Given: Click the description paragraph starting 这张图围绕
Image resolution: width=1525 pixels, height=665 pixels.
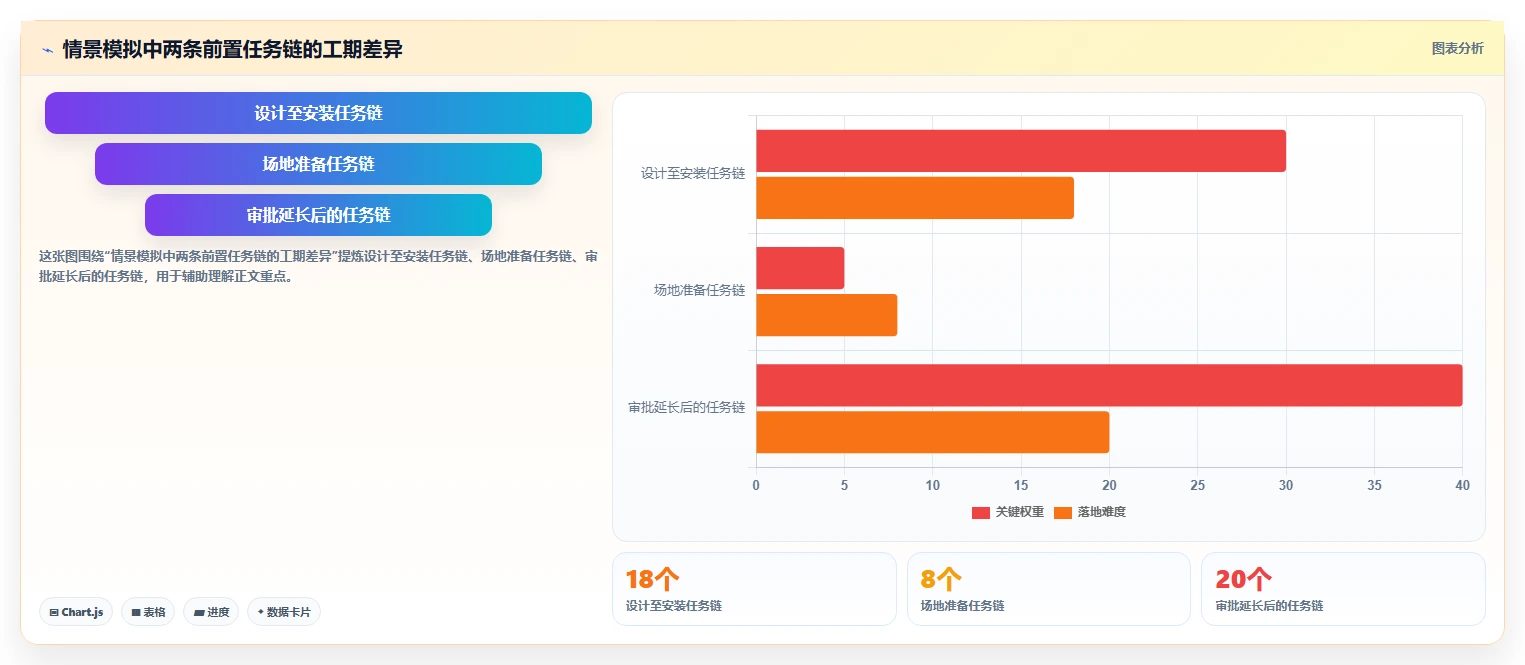Looking at the screenshot, I should tap(318, 266).
